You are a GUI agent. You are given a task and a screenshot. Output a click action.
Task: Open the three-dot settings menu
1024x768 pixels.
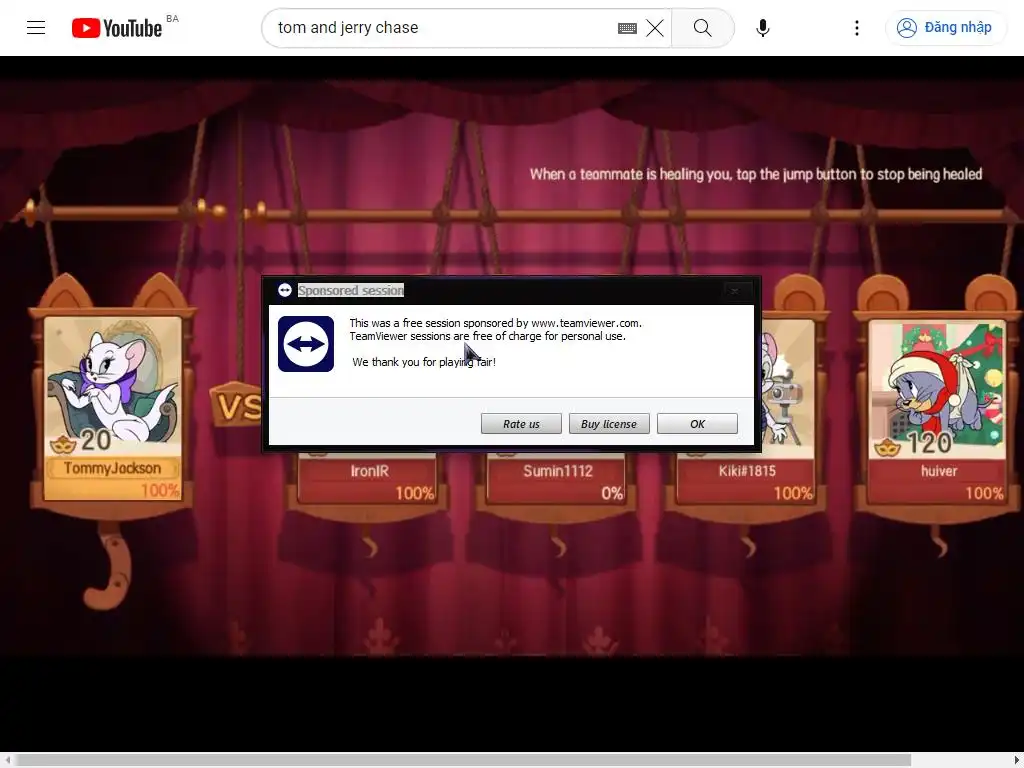[857, 28]
